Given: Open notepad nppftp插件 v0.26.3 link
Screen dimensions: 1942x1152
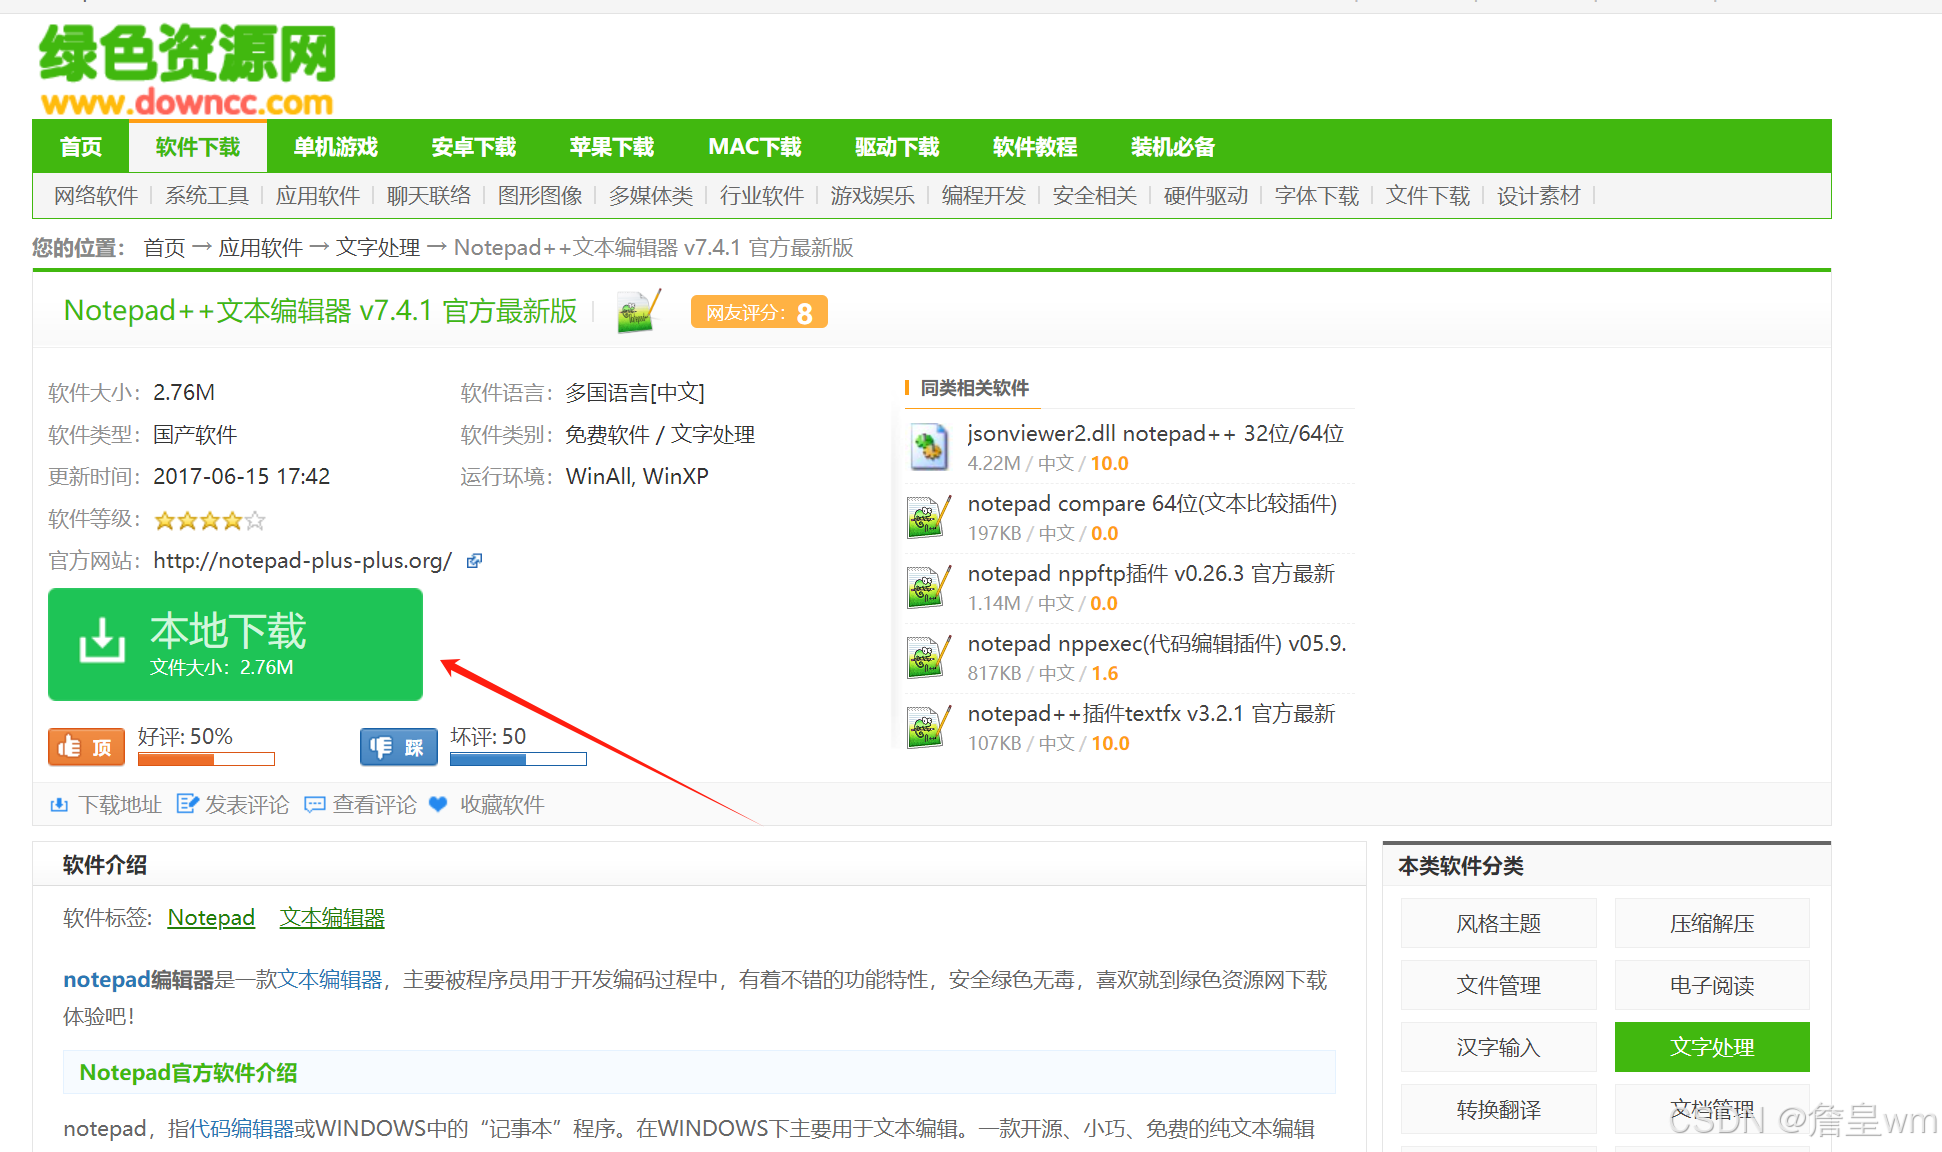Looking at the screenshot, I should [x=1151, y=574].
